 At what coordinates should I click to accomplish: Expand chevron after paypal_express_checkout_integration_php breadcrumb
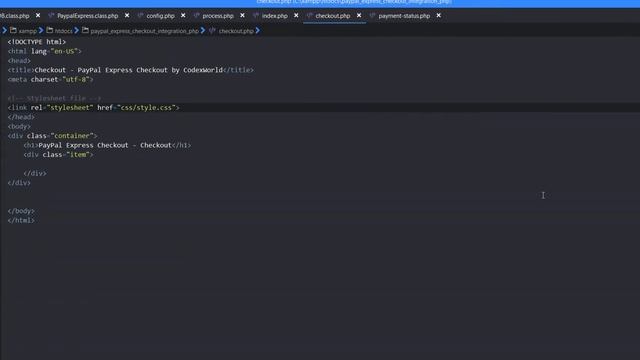pyautogui.click(x=203, y=31)
